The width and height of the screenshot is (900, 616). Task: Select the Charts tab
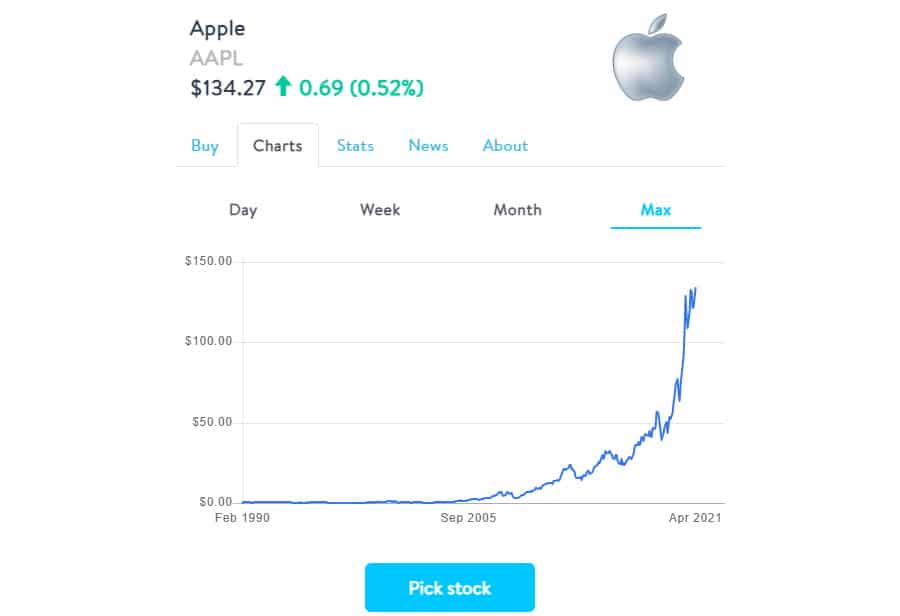(278, 146)
